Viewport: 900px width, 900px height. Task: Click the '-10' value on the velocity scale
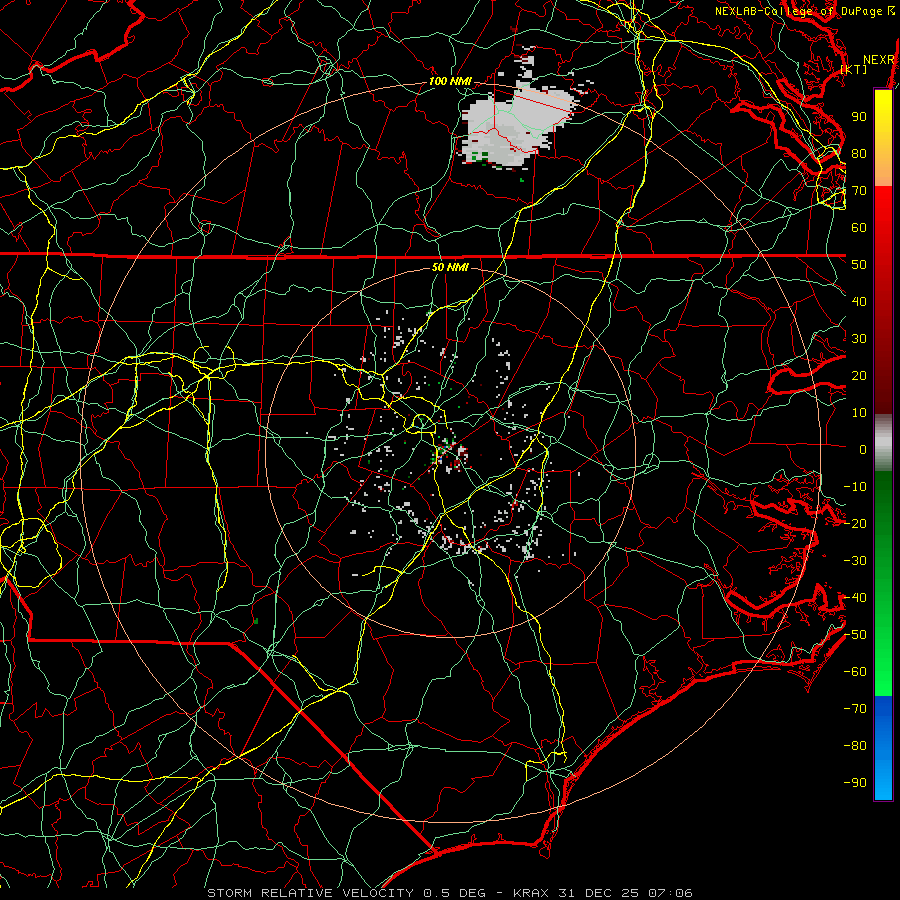pyautogui.click(x=855, y=487)
